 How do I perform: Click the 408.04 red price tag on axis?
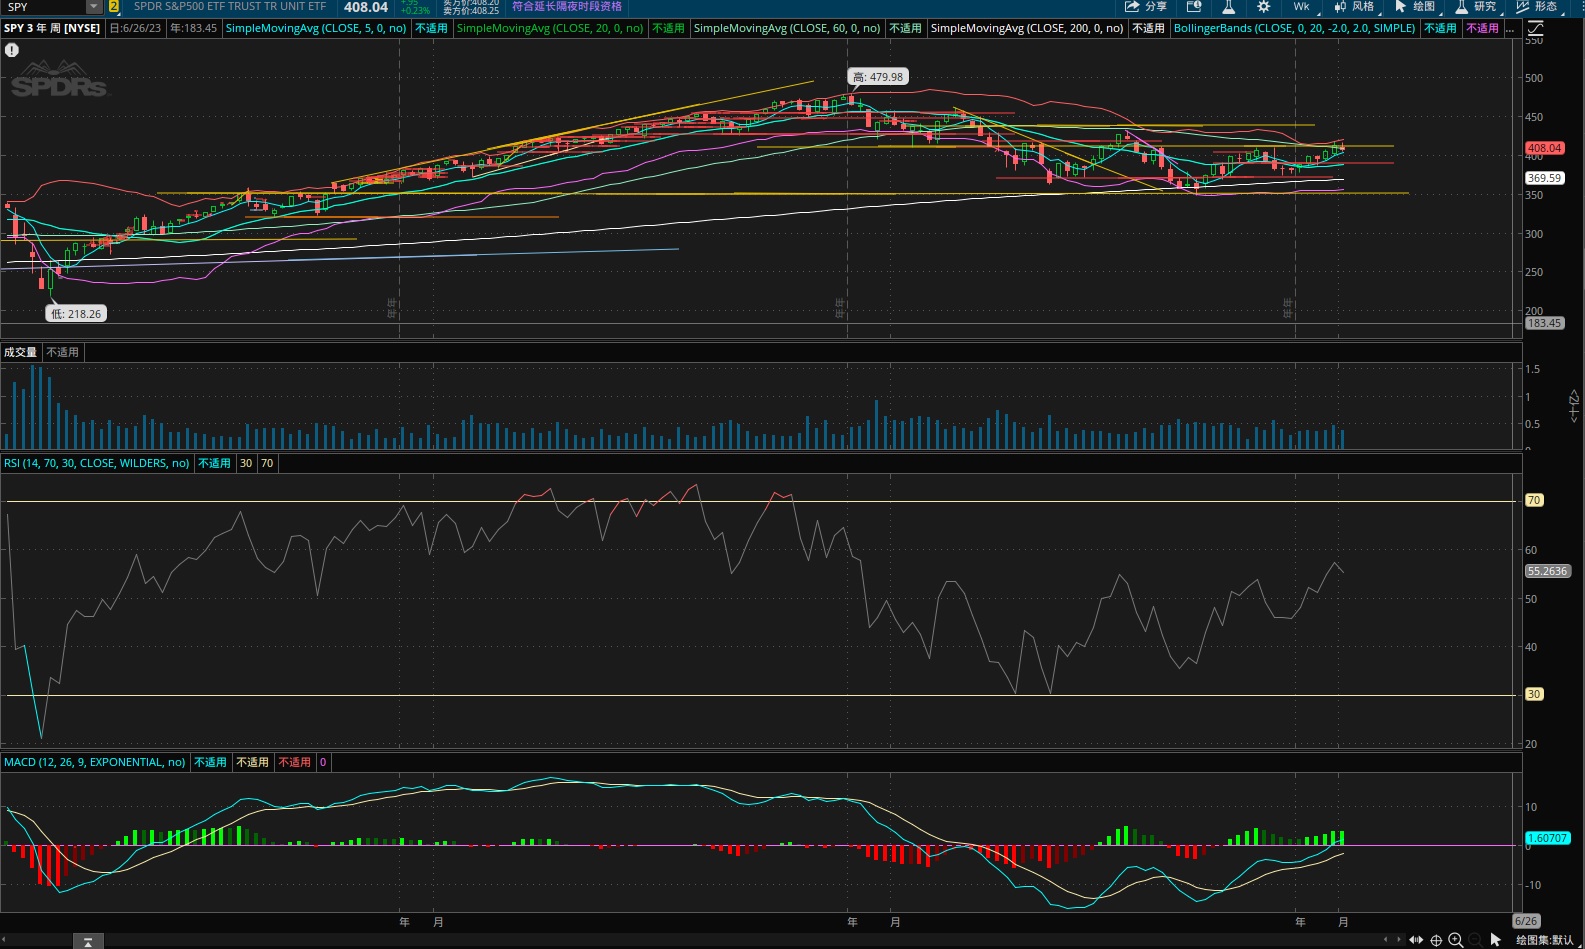click(x=1544, y=148)
